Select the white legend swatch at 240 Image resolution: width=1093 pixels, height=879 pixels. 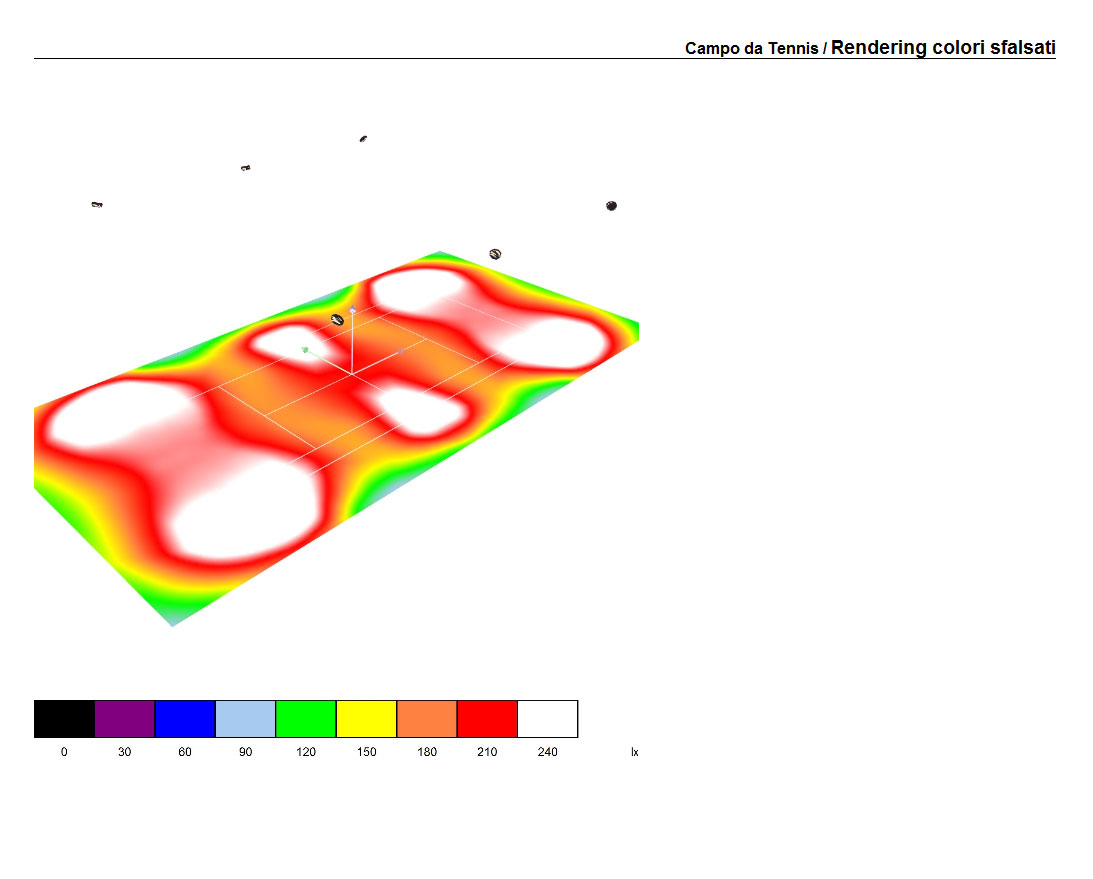[548, 719]
